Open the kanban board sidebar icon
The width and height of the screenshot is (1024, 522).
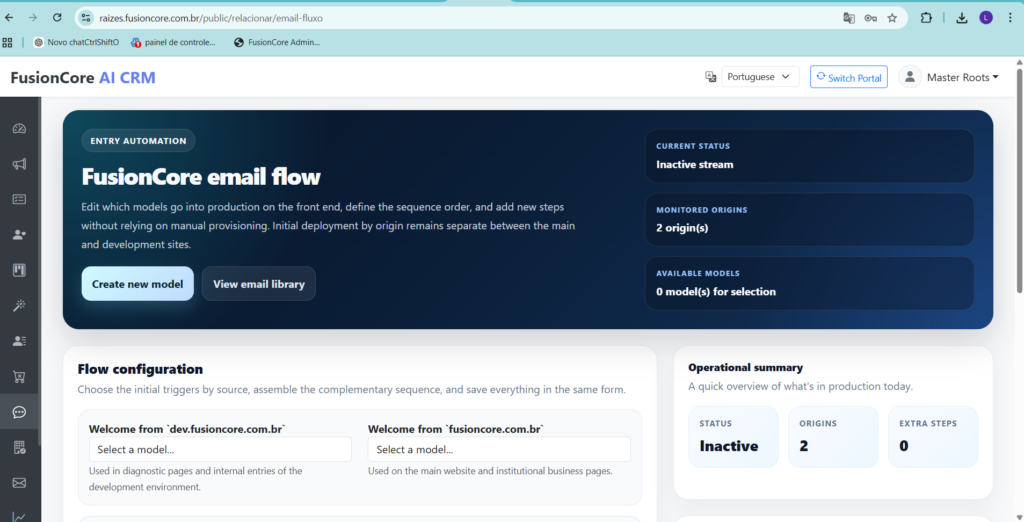[x=19, y=270]
